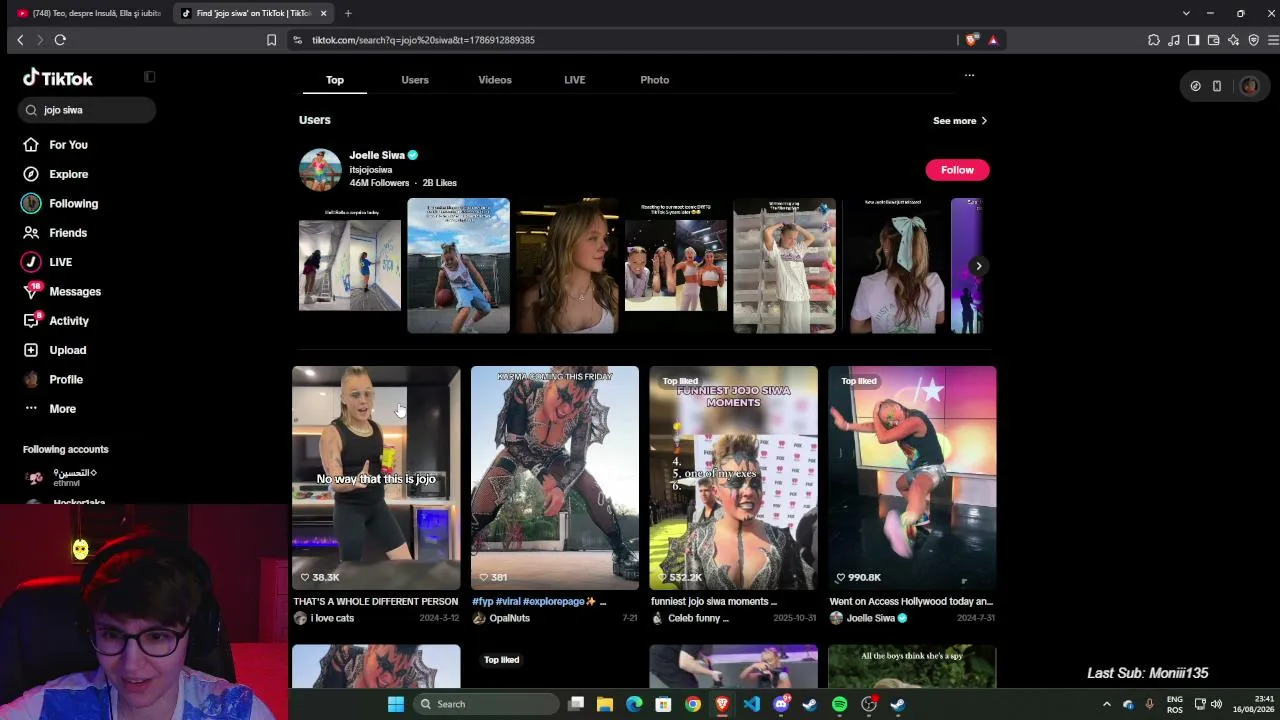Open Brave Rewards triangle icon
The width and height of the screenshot is (1280, 720).
pos(993,40)
